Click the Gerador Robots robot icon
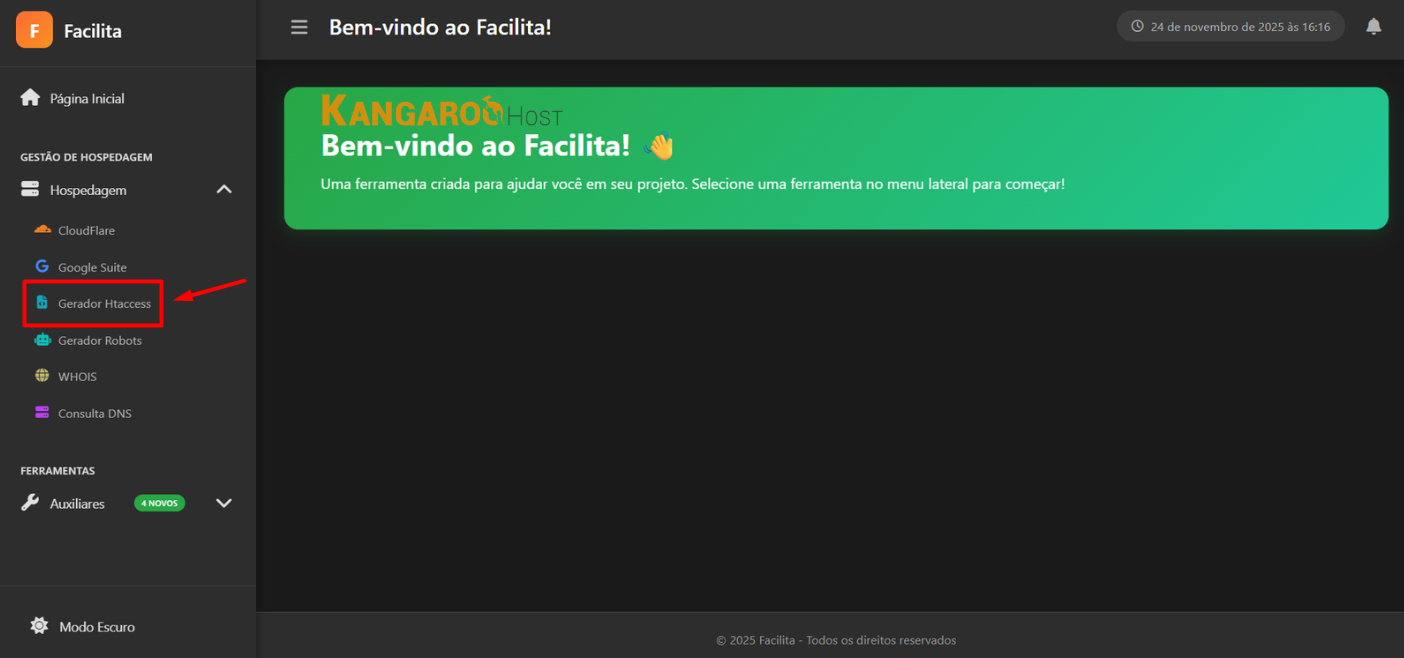This screenshot has width=1404, height=658. point(42,340)
